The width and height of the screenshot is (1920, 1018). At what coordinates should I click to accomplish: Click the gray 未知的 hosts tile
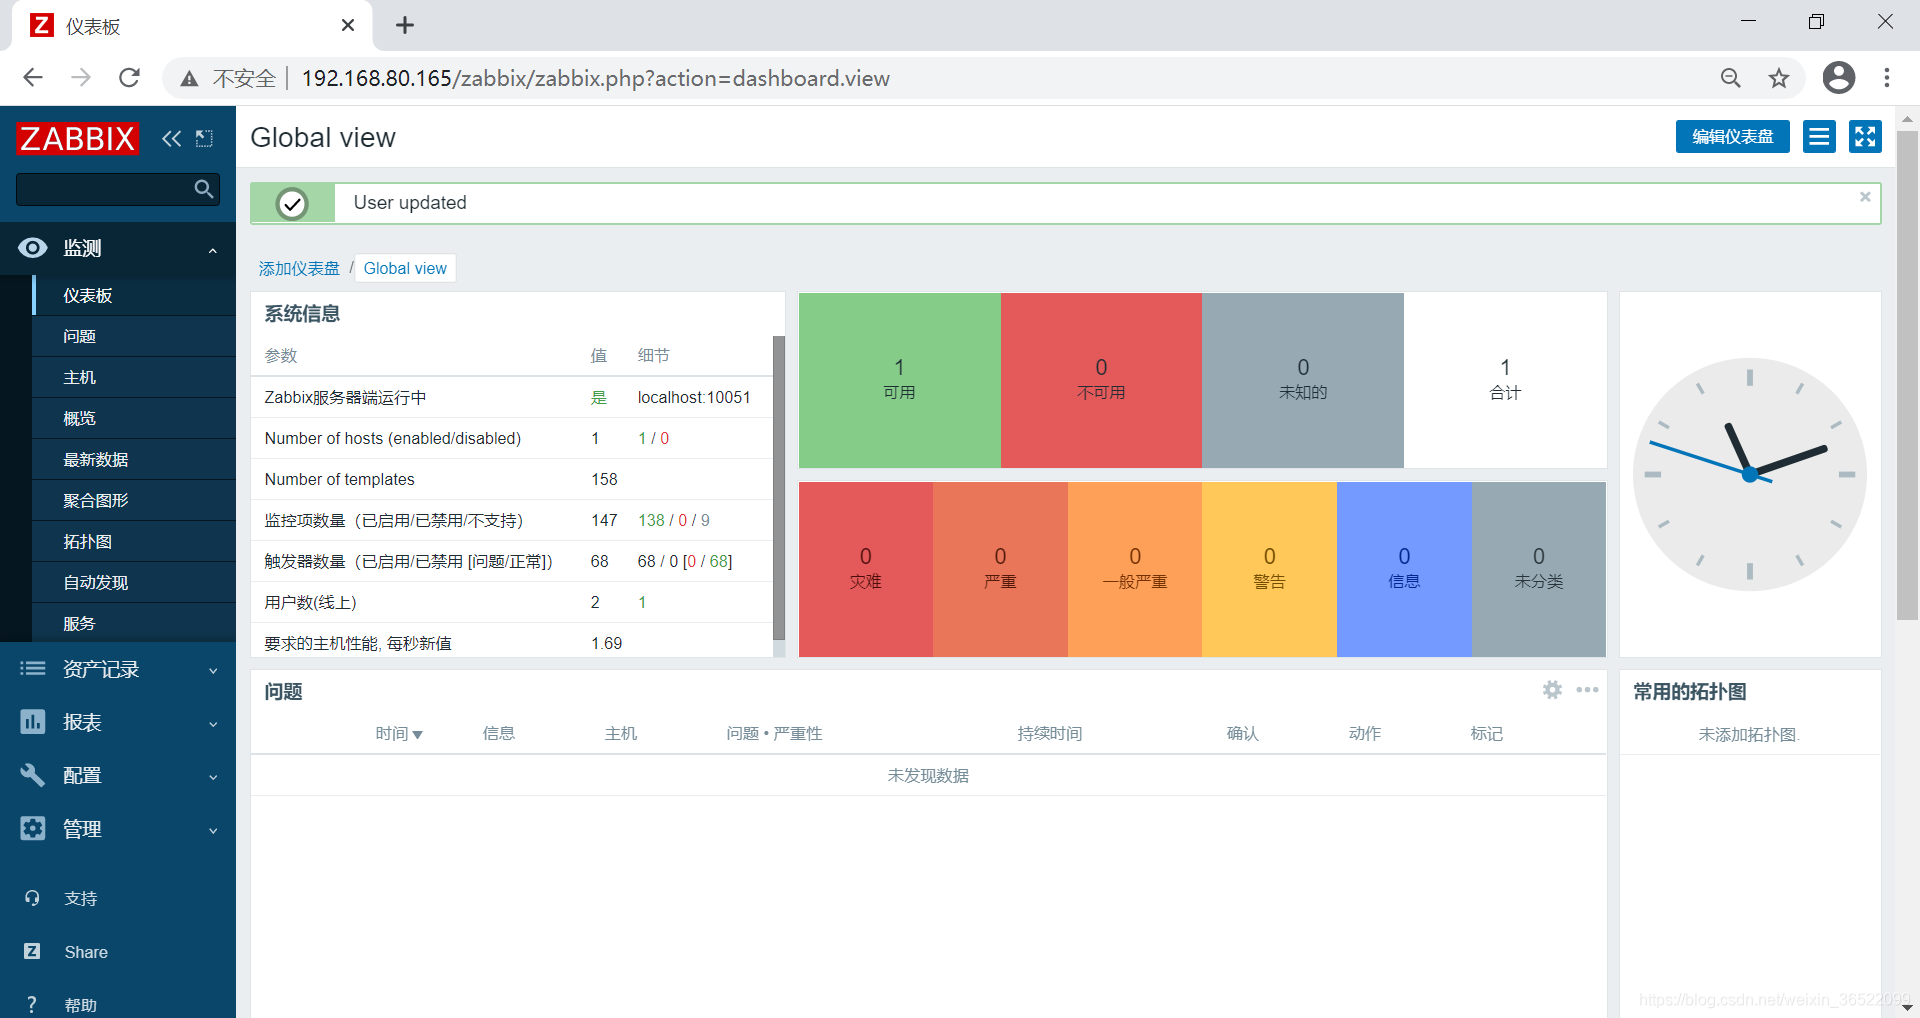pos(1303,380)
